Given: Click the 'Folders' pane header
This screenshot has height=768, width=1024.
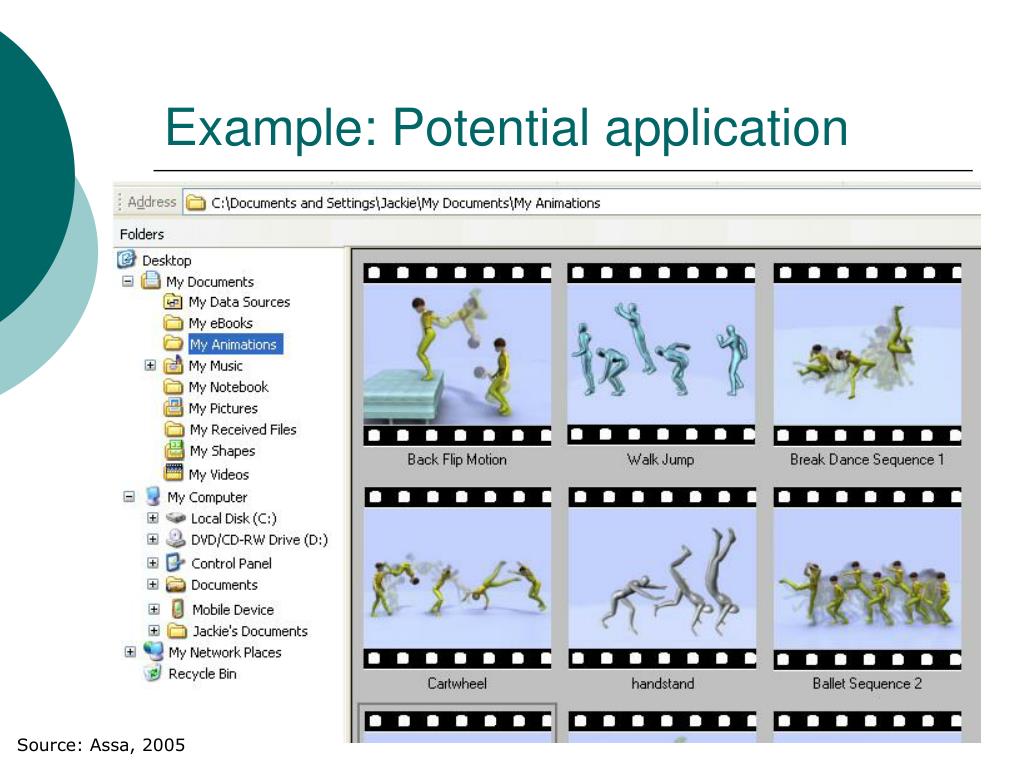Looking at the screenshot, I should click(x=142, y=234).
